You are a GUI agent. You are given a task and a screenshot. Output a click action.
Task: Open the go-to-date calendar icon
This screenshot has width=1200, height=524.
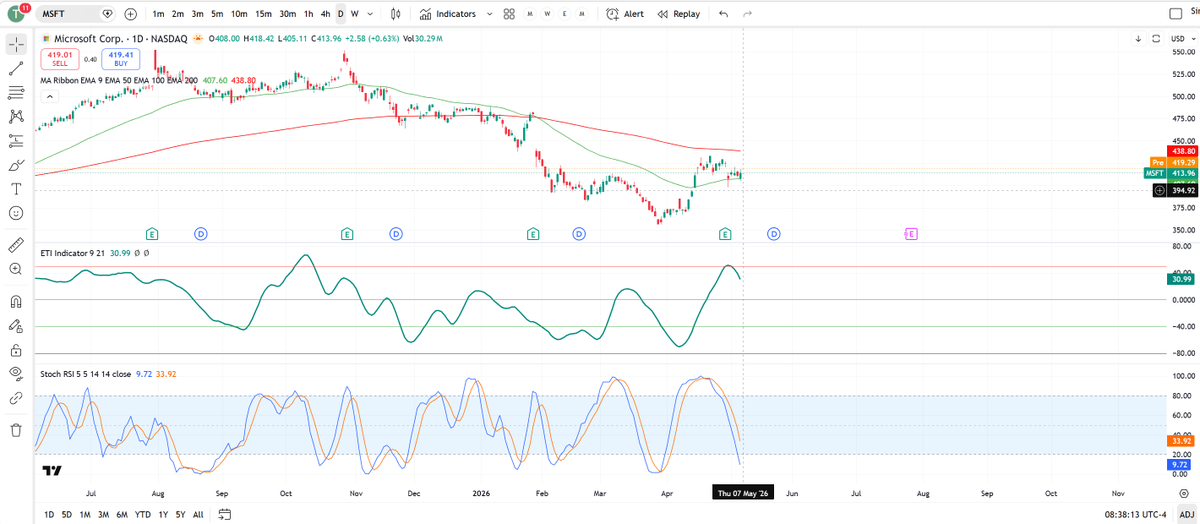(224, 514)
